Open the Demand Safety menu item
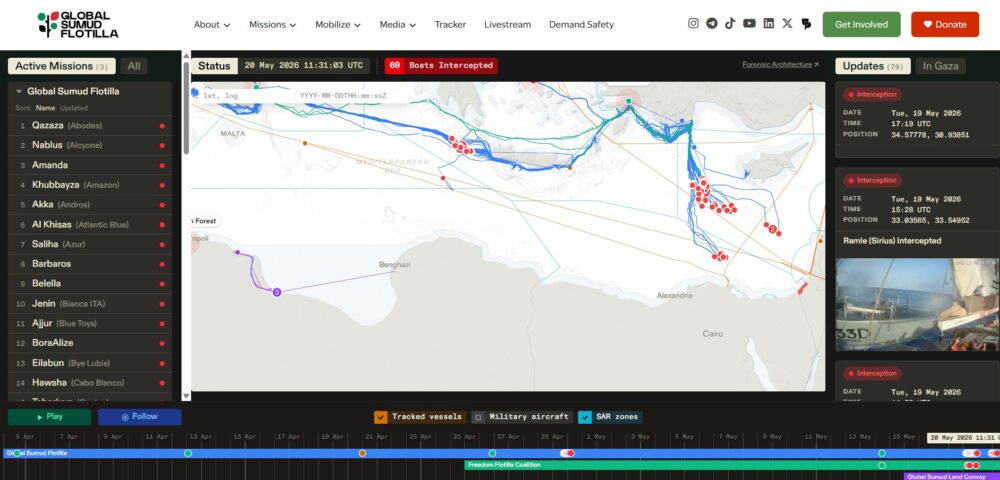Image resolution: width=1000 pixels, height=480 pixels. pos(581,24)
